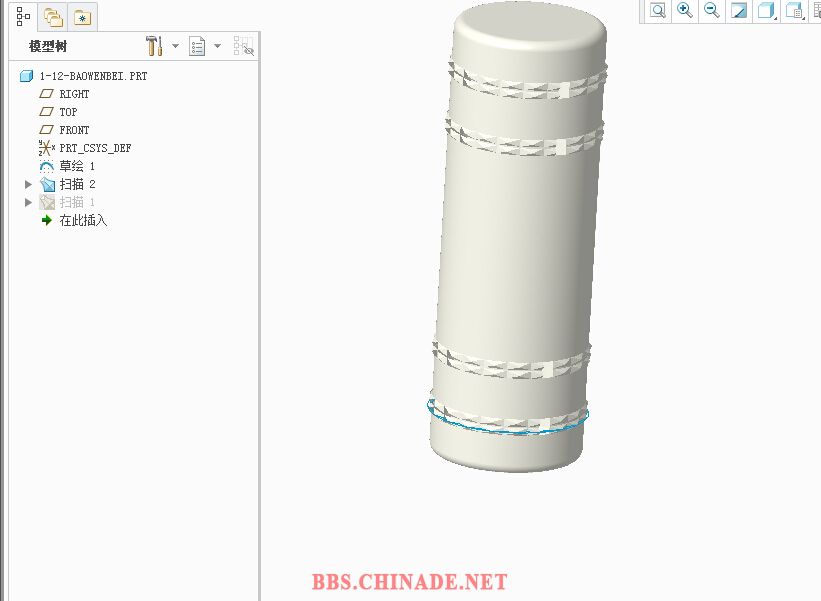Screen dimensions: 821x601
Task: Click the green insert arrow icon
Action: (47, 220)
